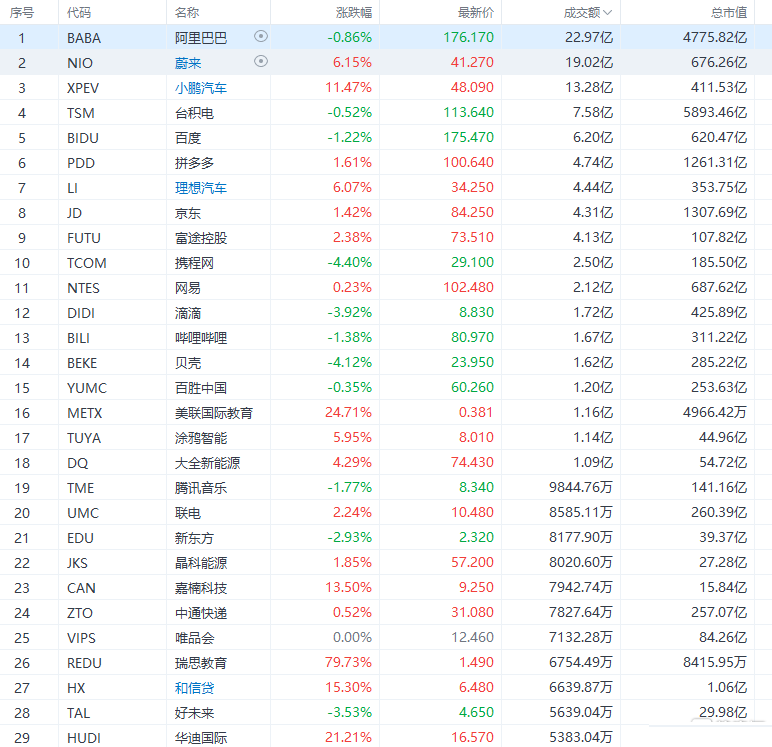Click the 百度 name cell

(188, 138)
